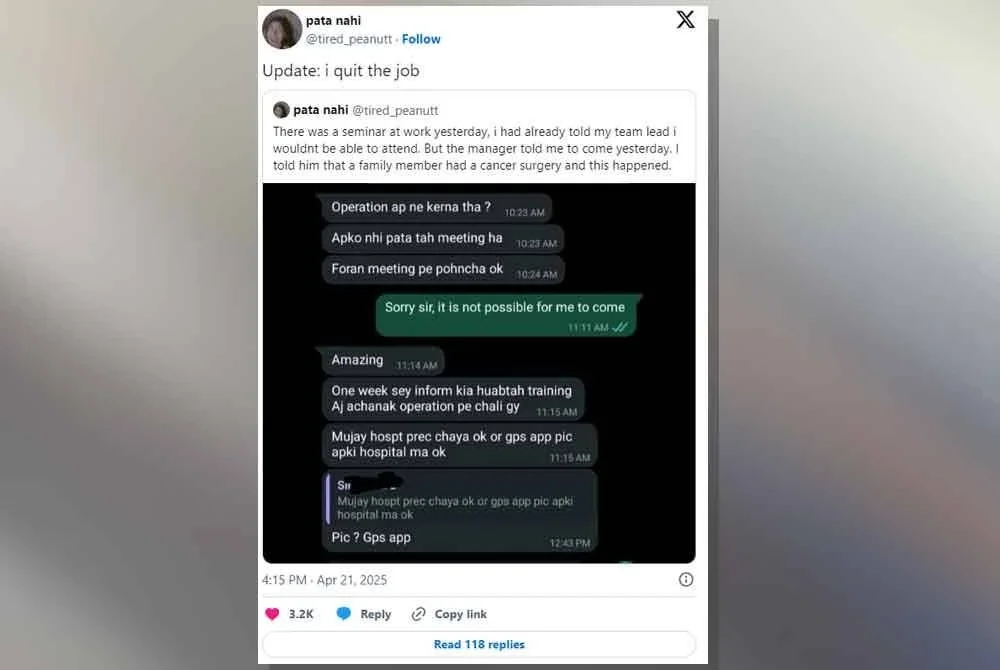Screen dimensions: 1000x670
Task: Click the quoted pata nahi name
Action: (321, 110)
